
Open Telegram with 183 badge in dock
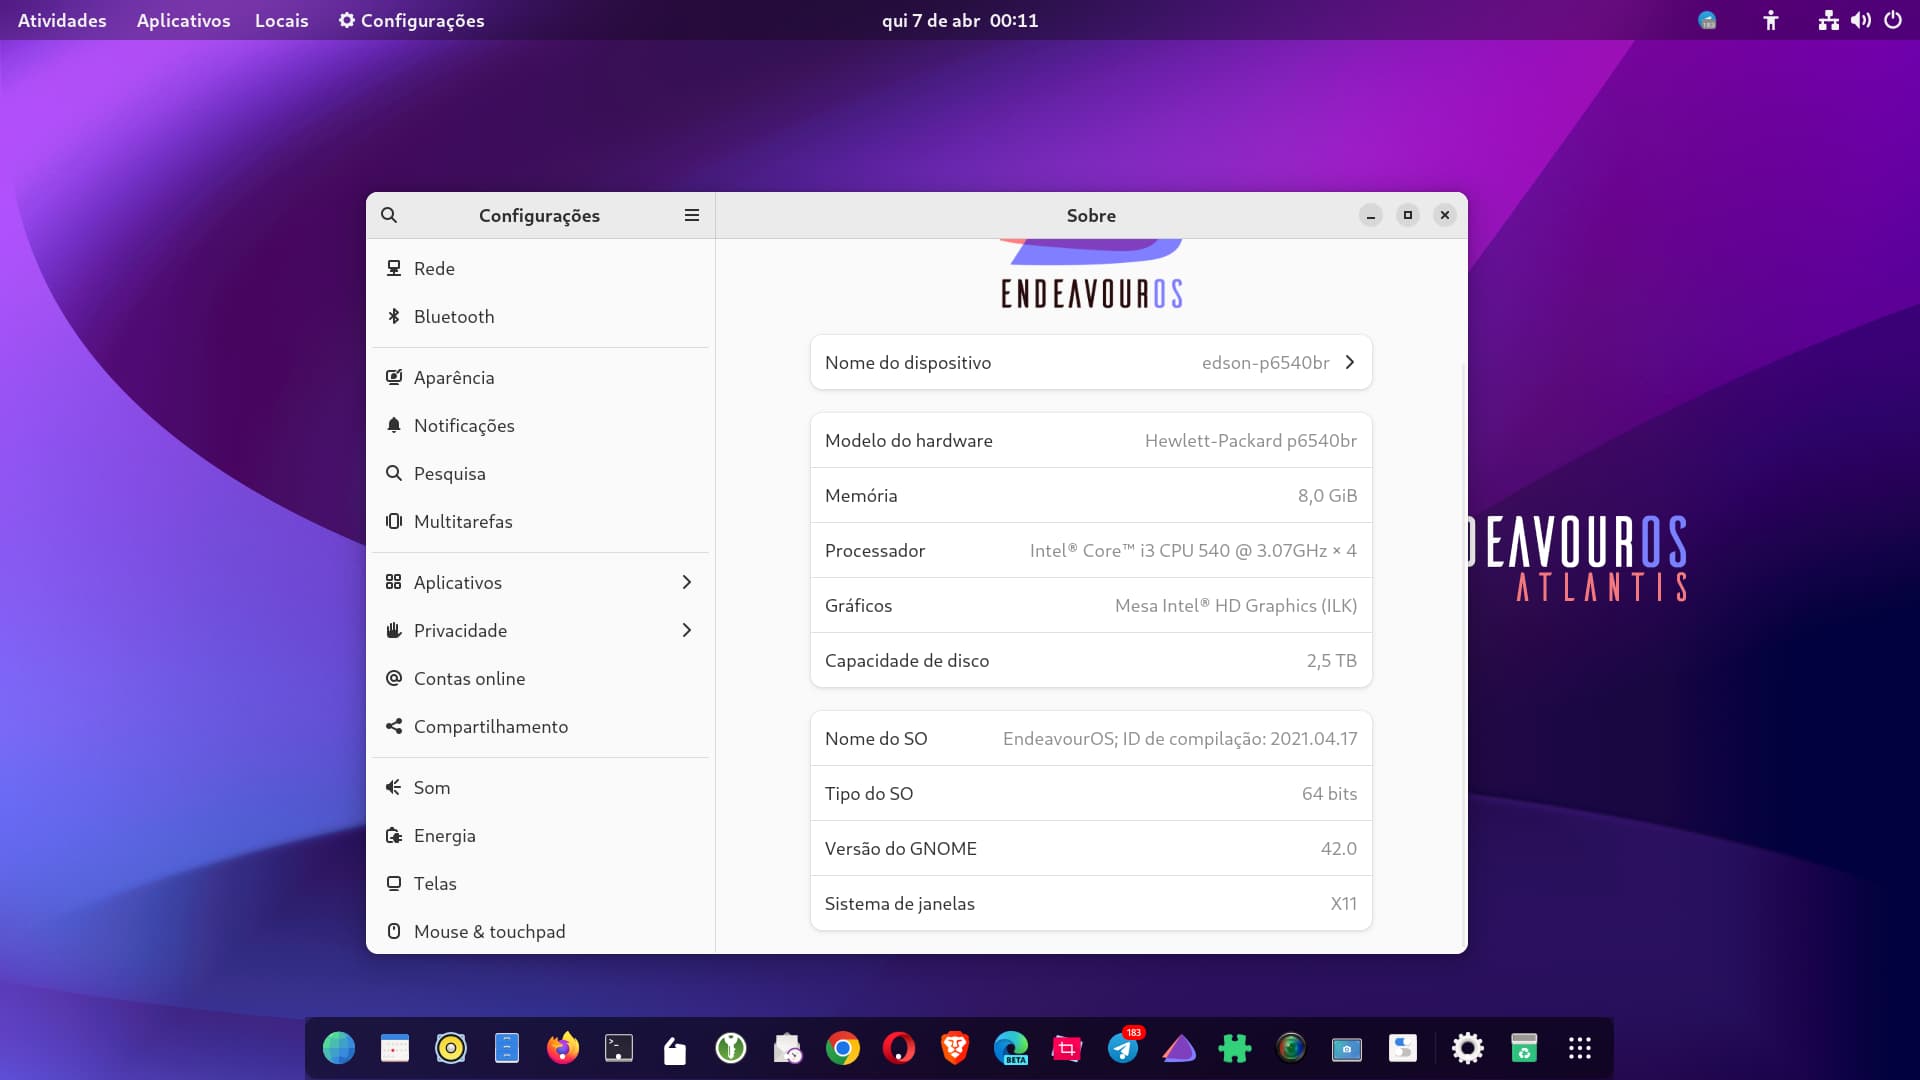click(1123, 1048)
